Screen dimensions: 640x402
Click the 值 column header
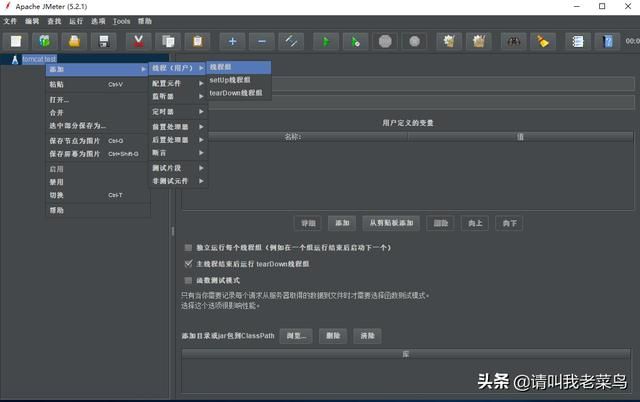coord(520,137)
